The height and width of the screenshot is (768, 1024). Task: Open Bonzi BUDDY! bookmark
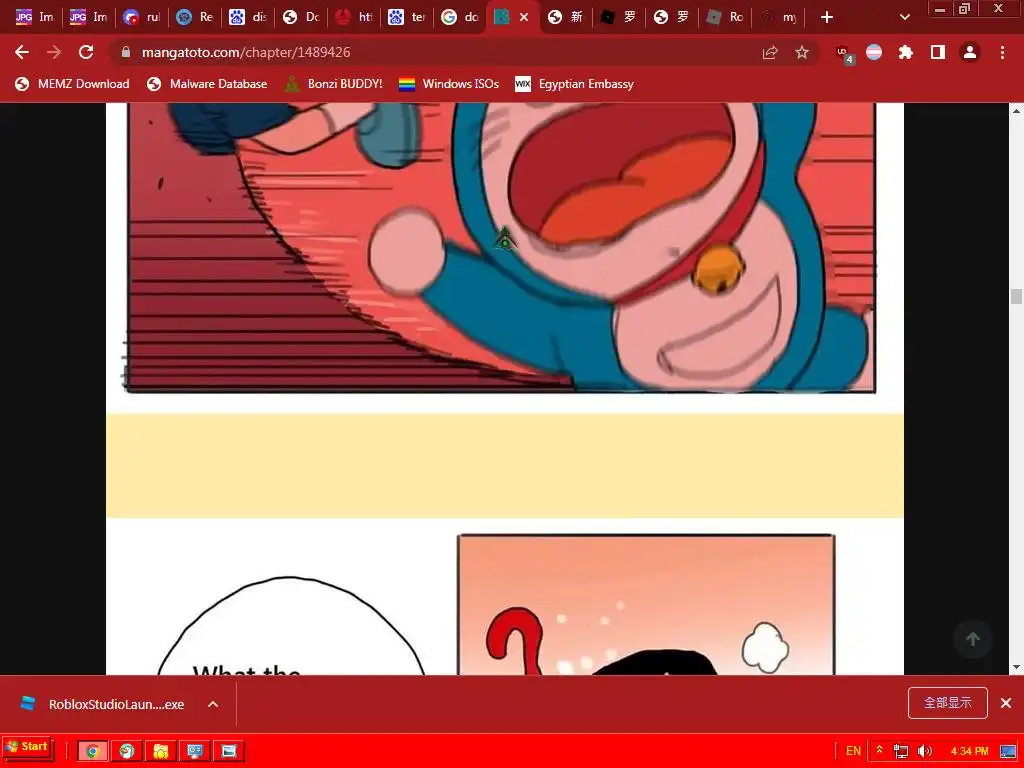click(334, 84)
